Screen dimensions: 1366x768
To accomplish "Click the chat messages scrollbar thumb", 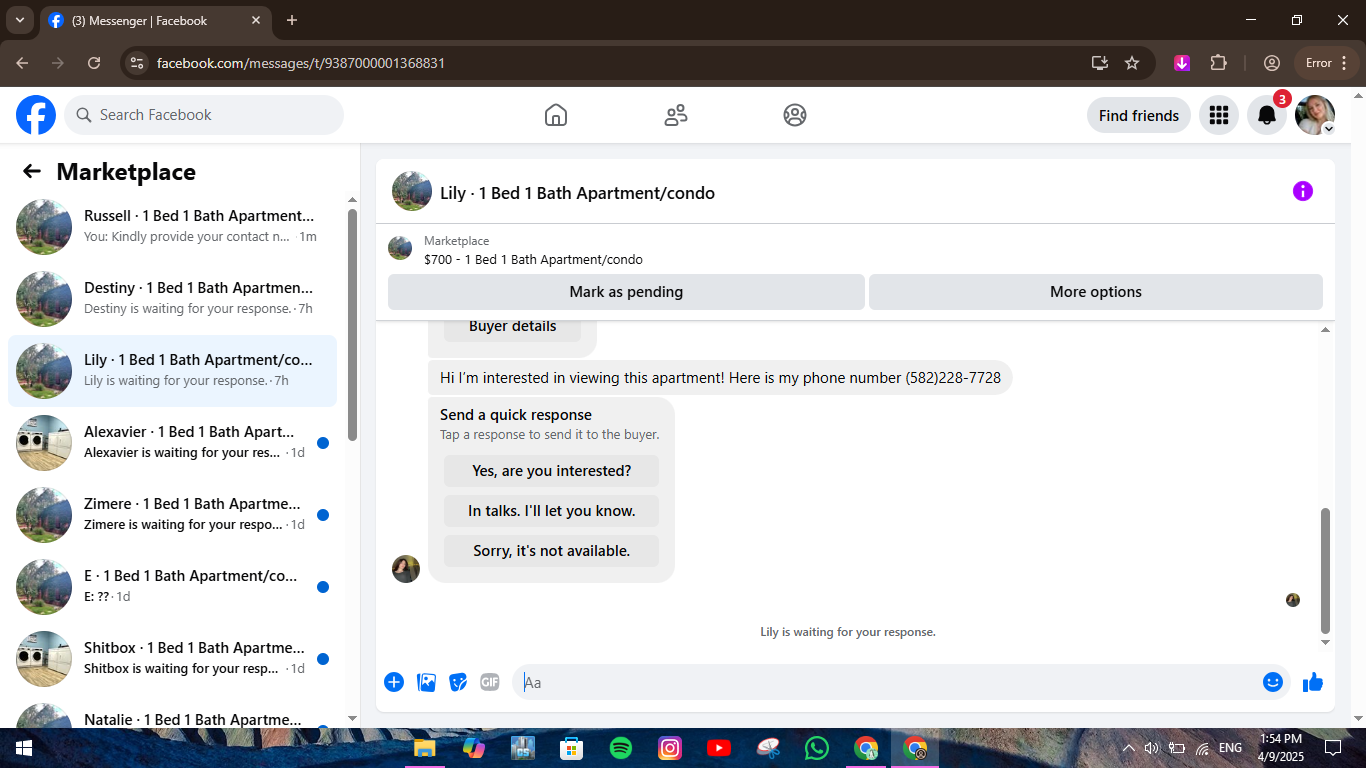I will (1326, 570).
